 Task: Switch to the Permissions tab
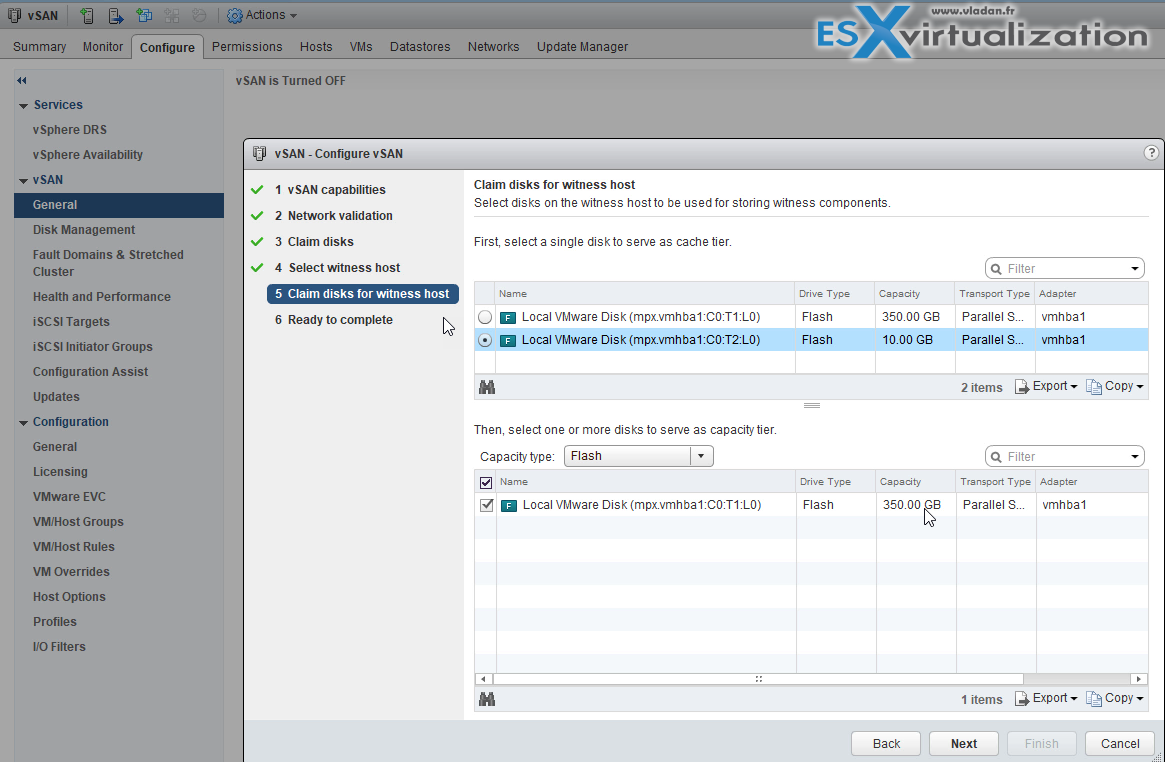coord(247,47)
